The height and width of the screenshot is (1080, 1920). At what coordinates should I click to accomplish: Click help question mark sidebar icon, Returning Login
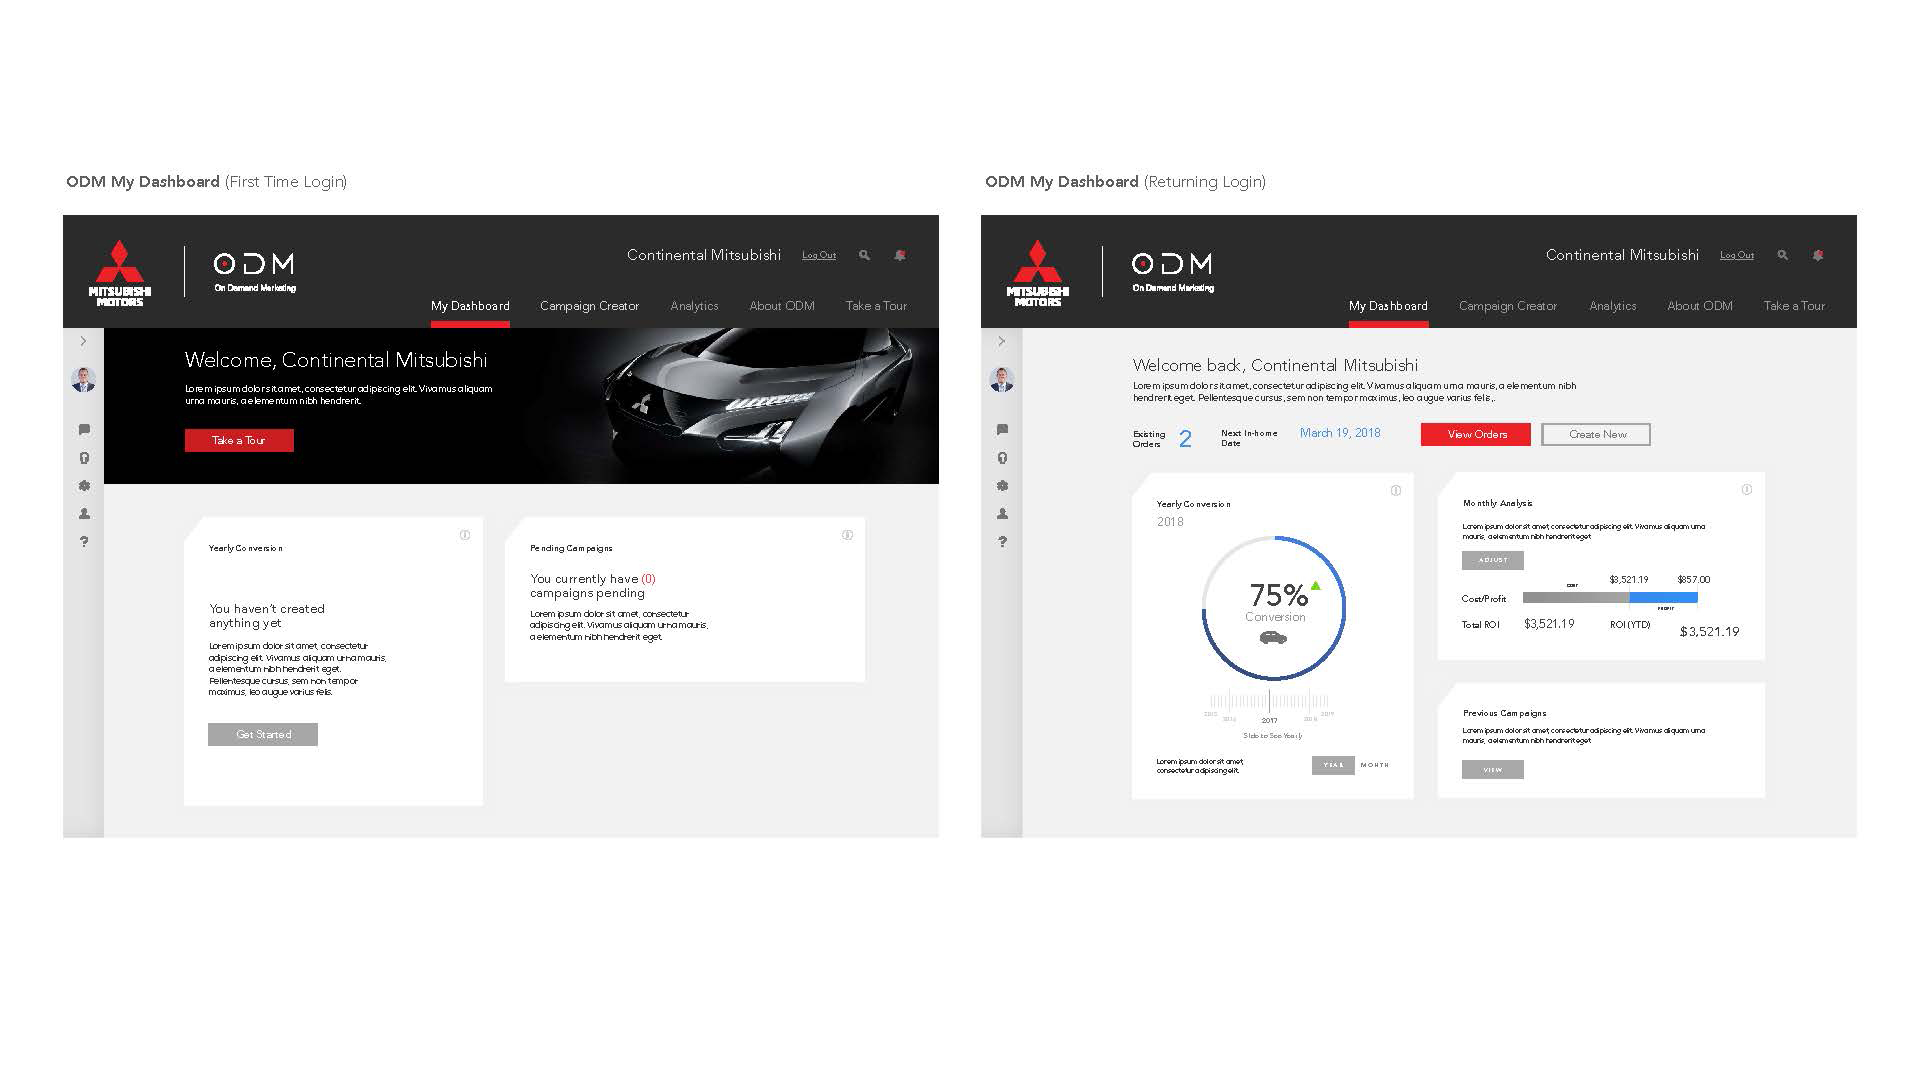(1002, 542)
